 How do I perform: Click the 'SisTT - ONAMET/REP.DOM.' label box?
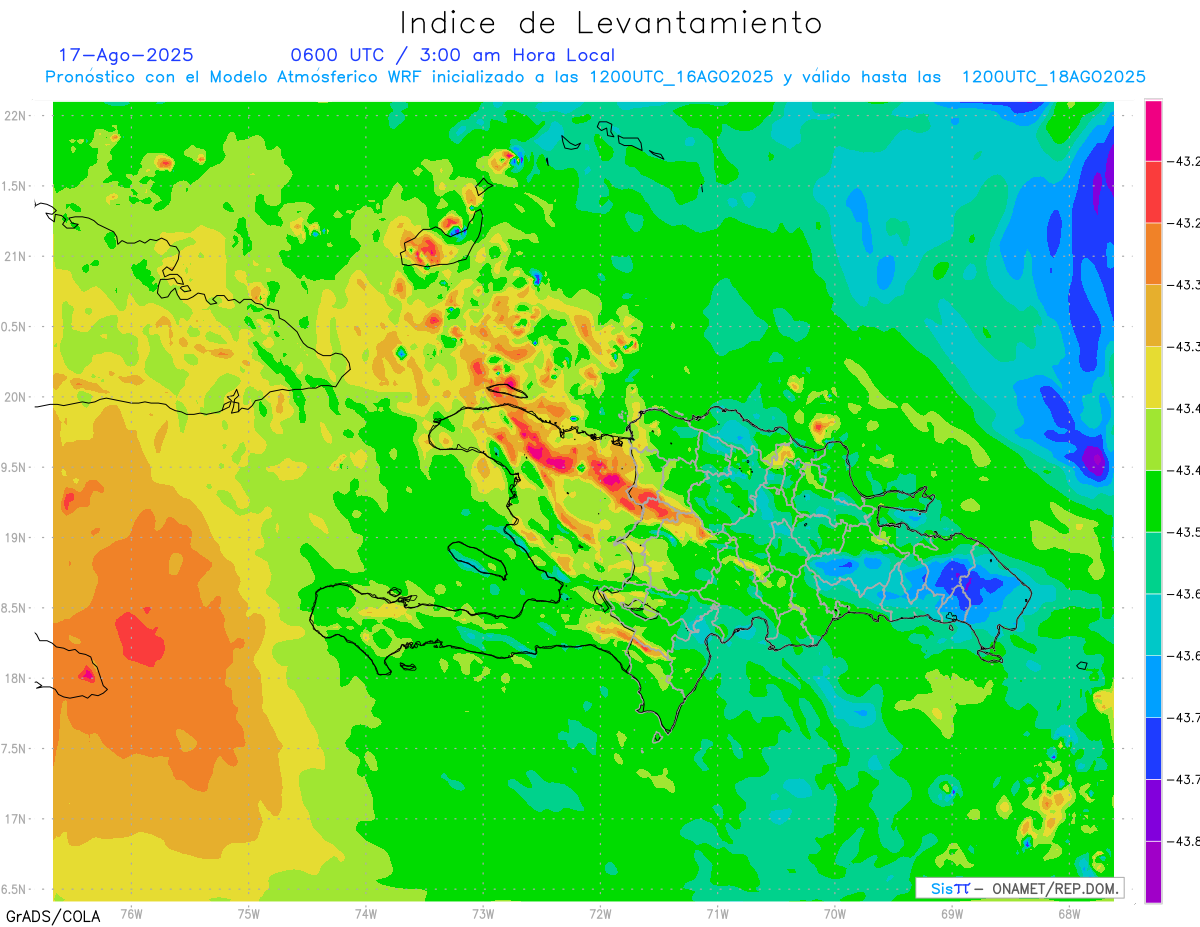[1019, 888]
